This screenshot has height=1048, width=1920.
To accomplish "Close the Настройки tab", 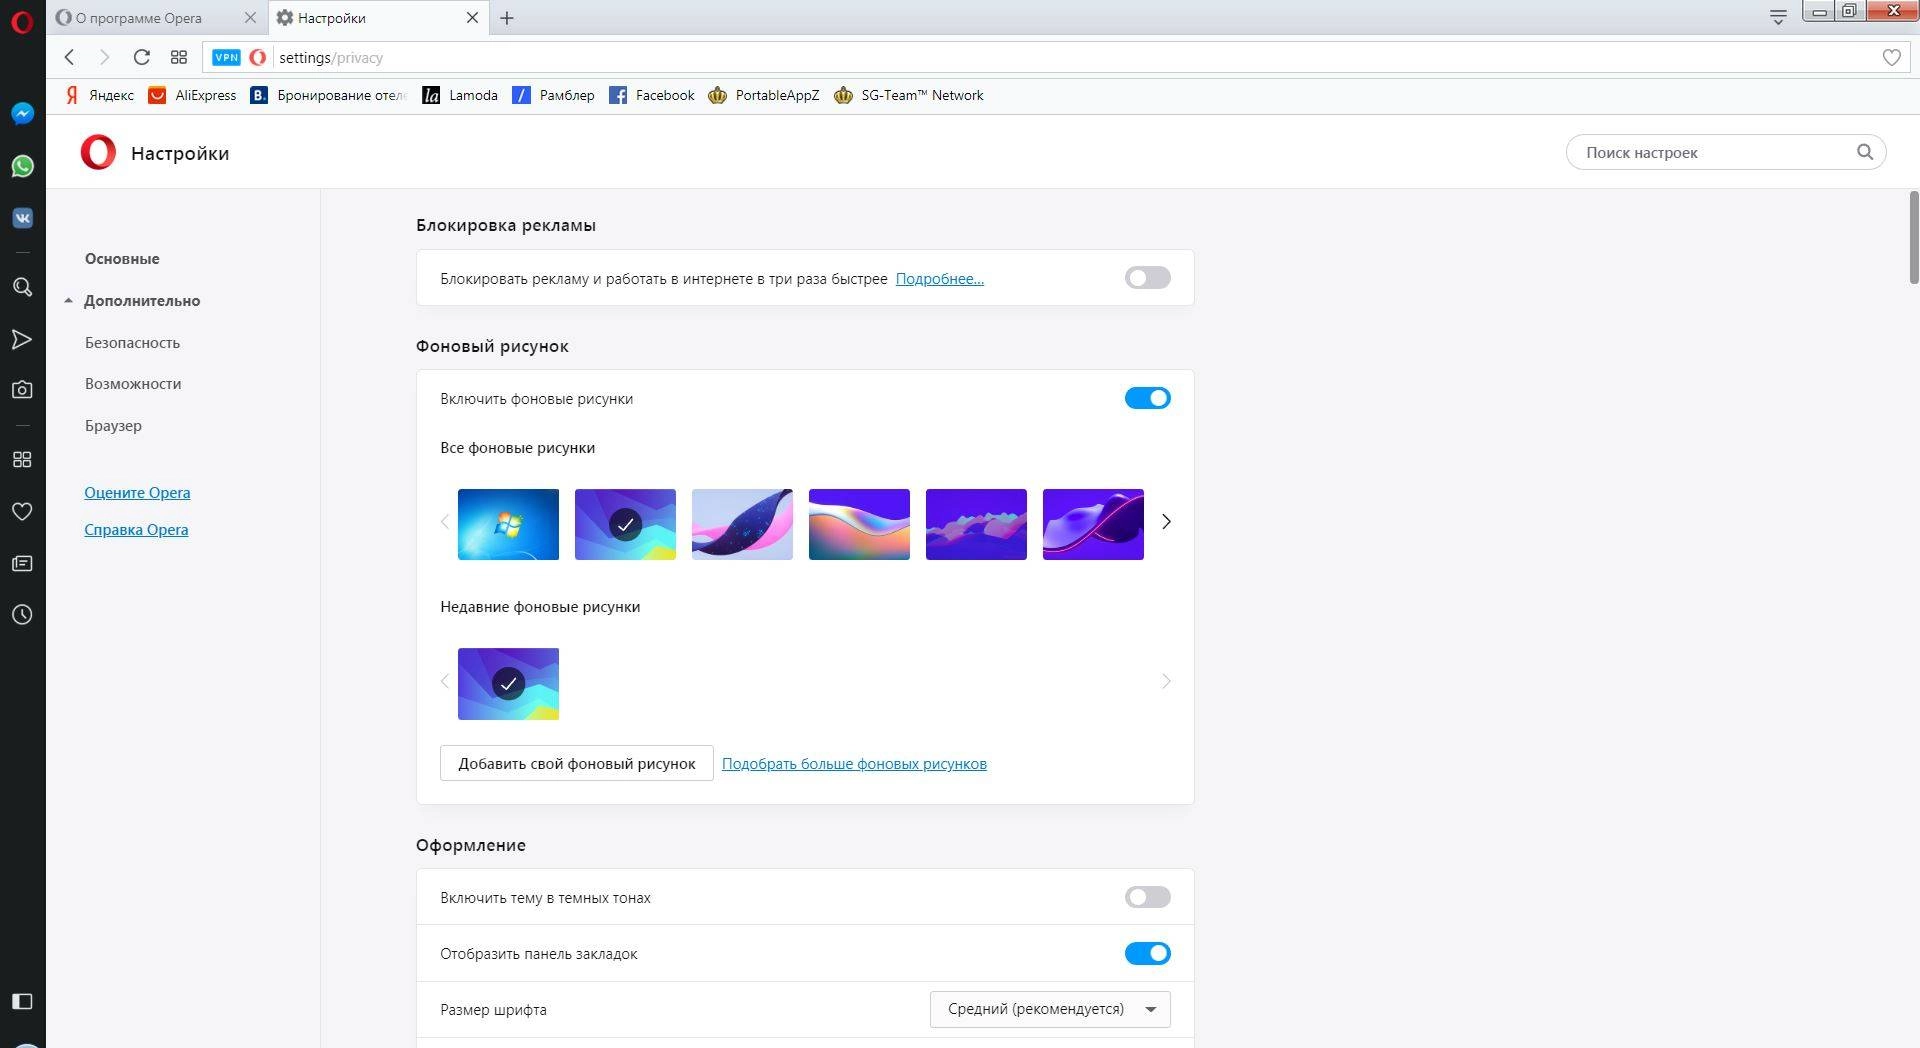I will (x=473, y=18).
